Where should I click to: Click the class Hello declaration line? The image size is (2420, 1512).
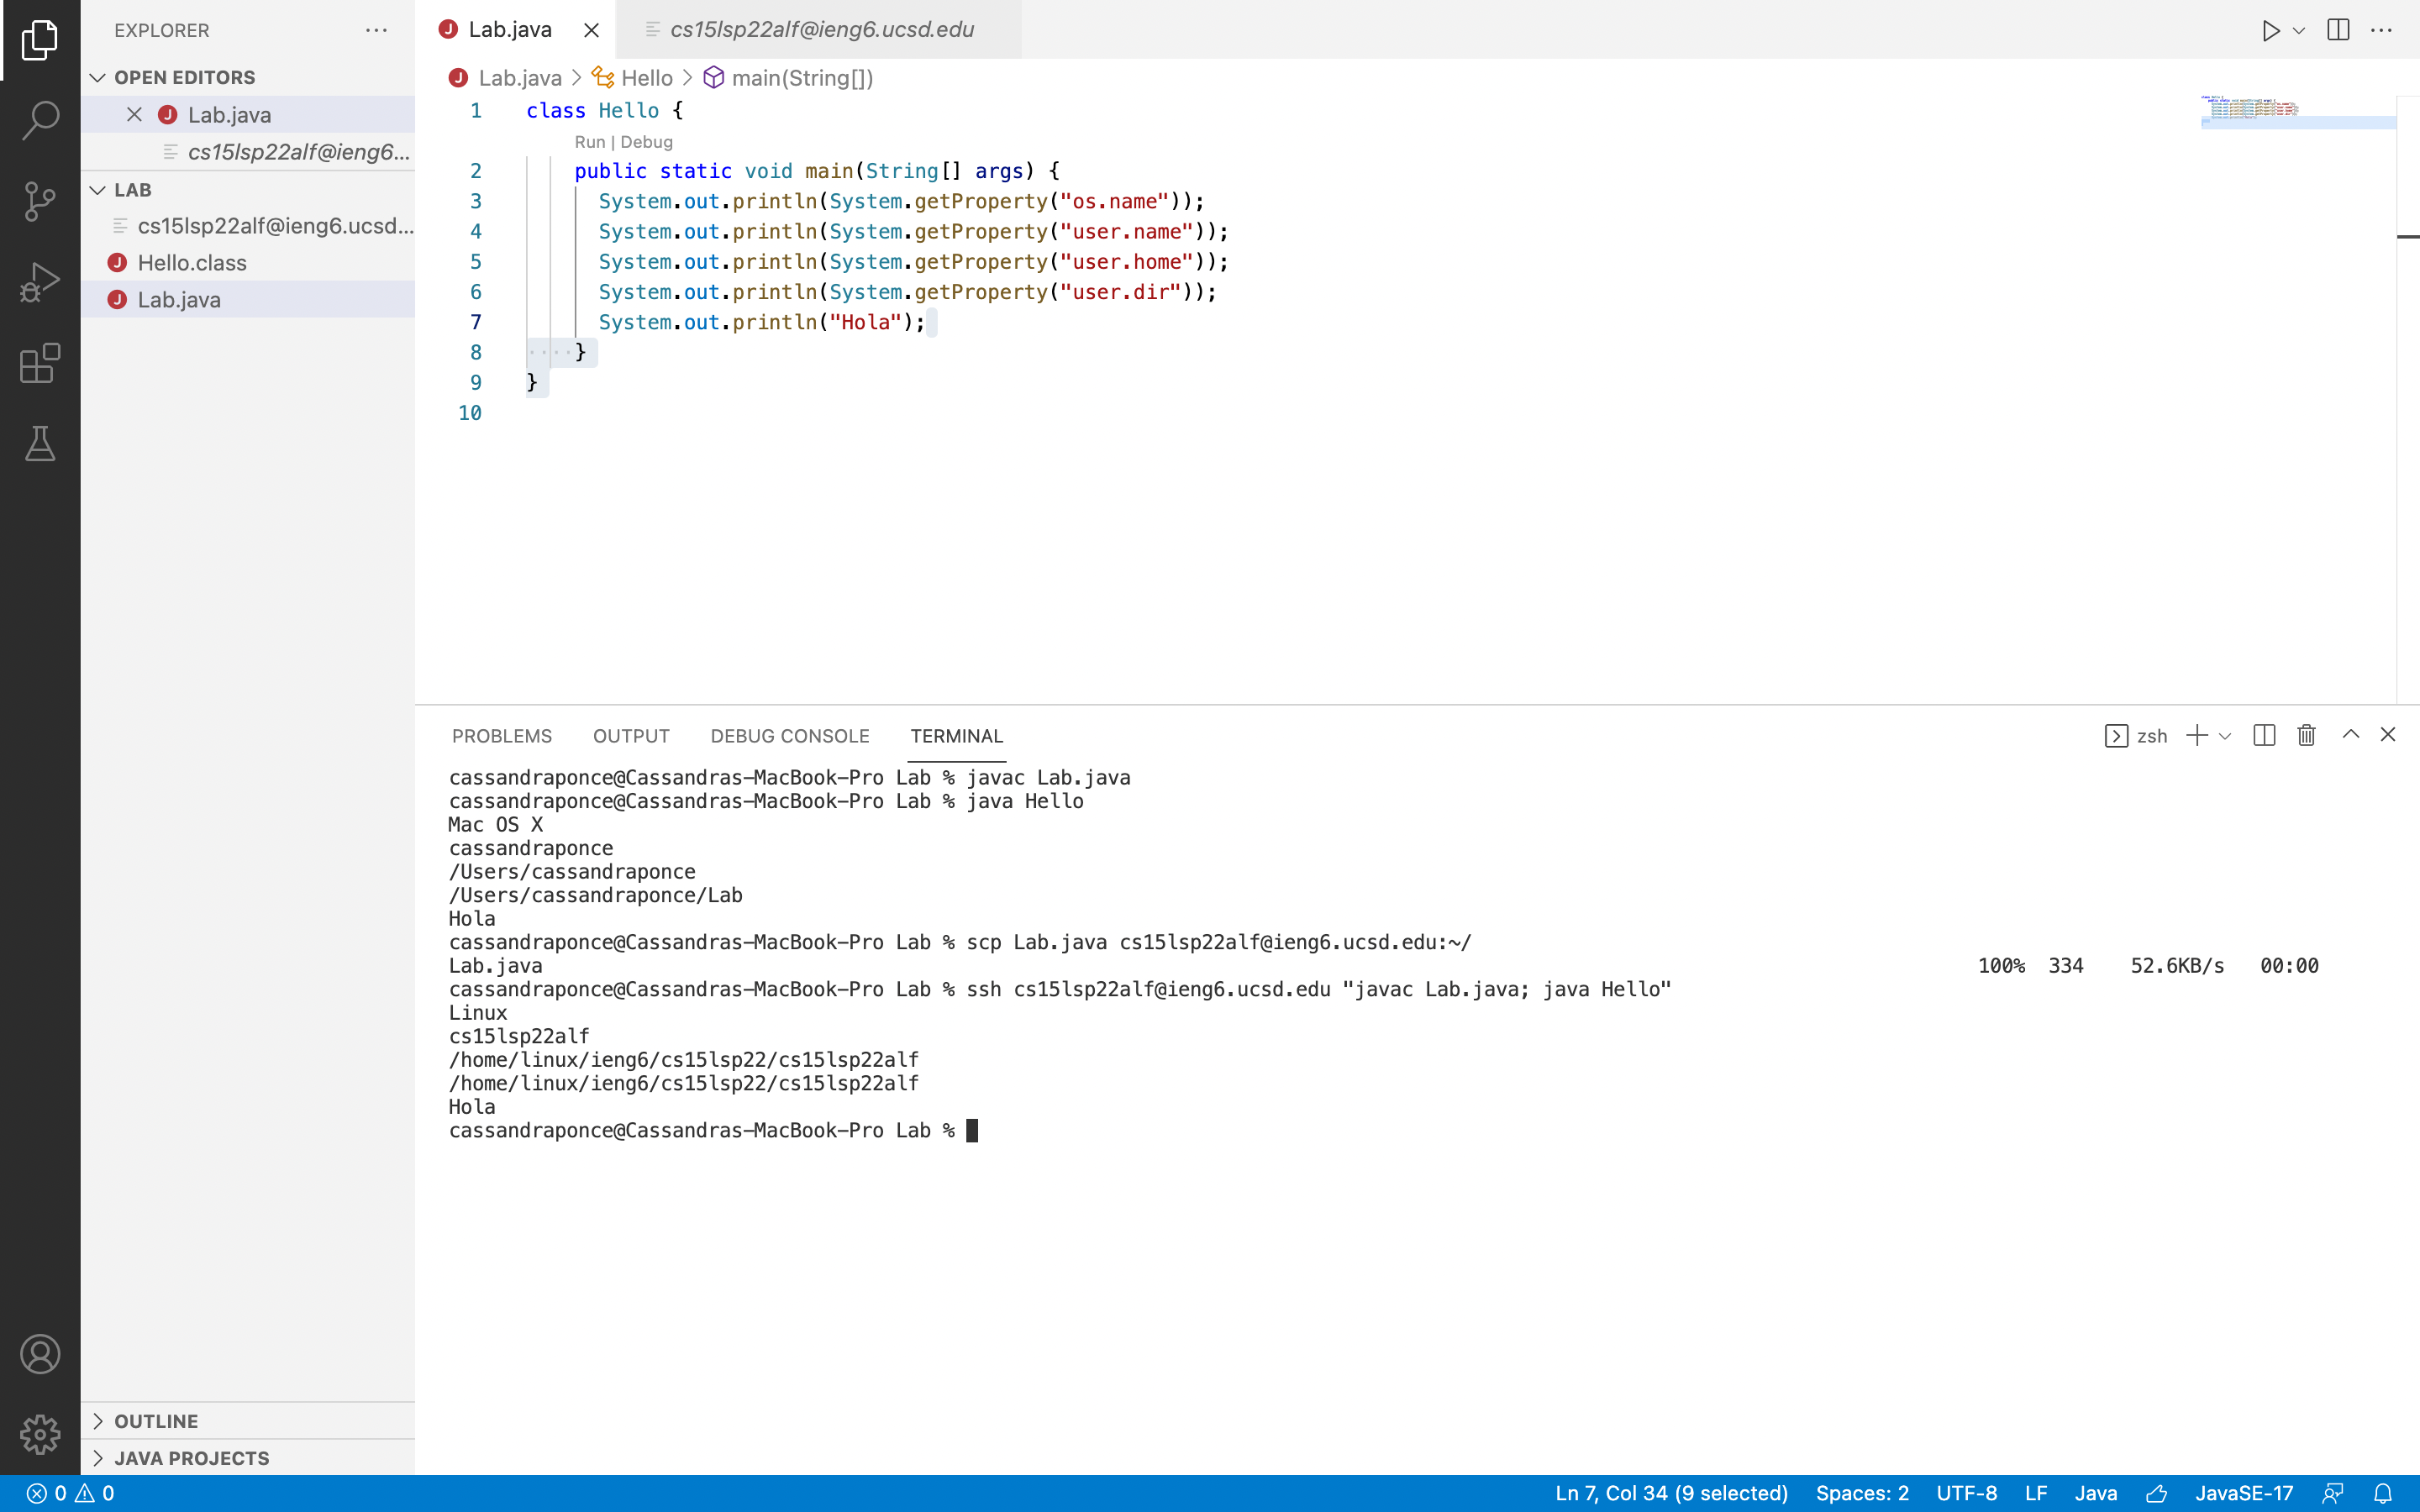[x=605, y=111]
